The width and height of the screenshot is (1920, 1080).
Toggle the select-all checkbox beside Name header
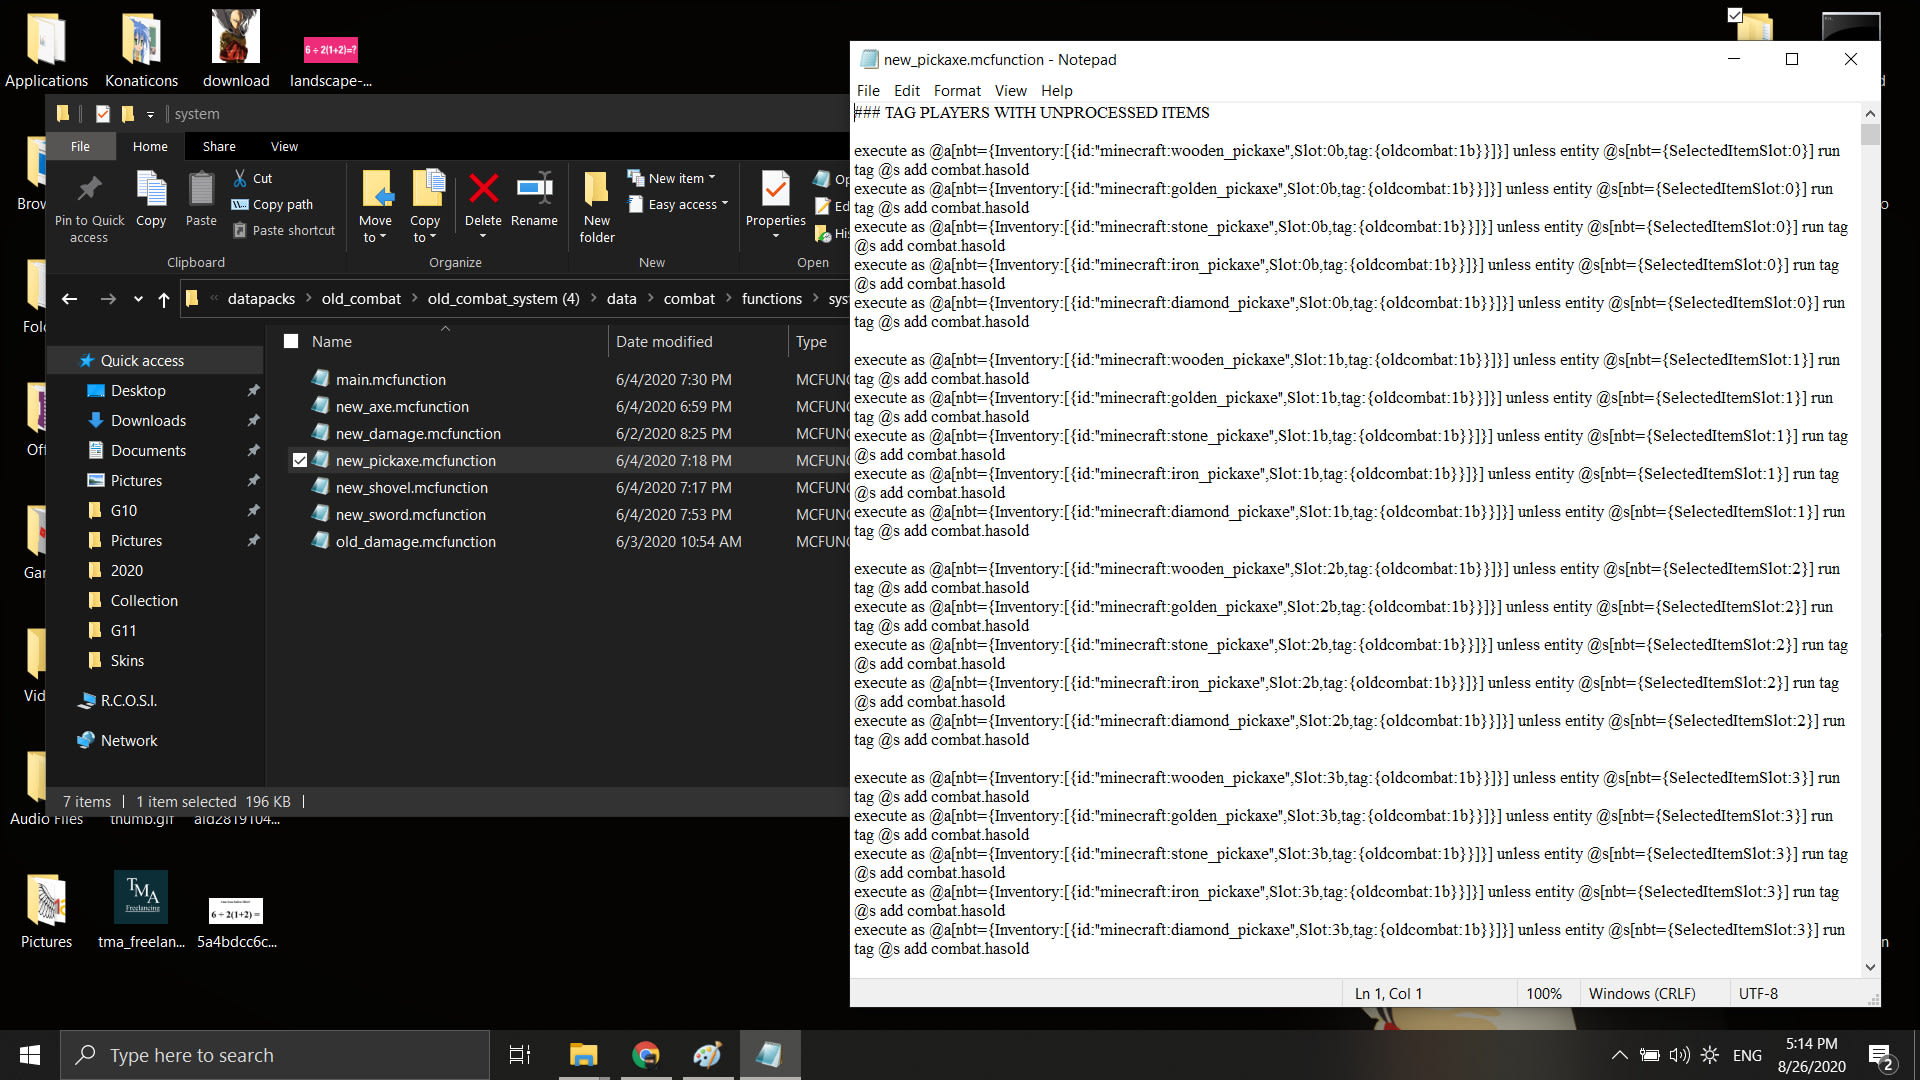291,341
